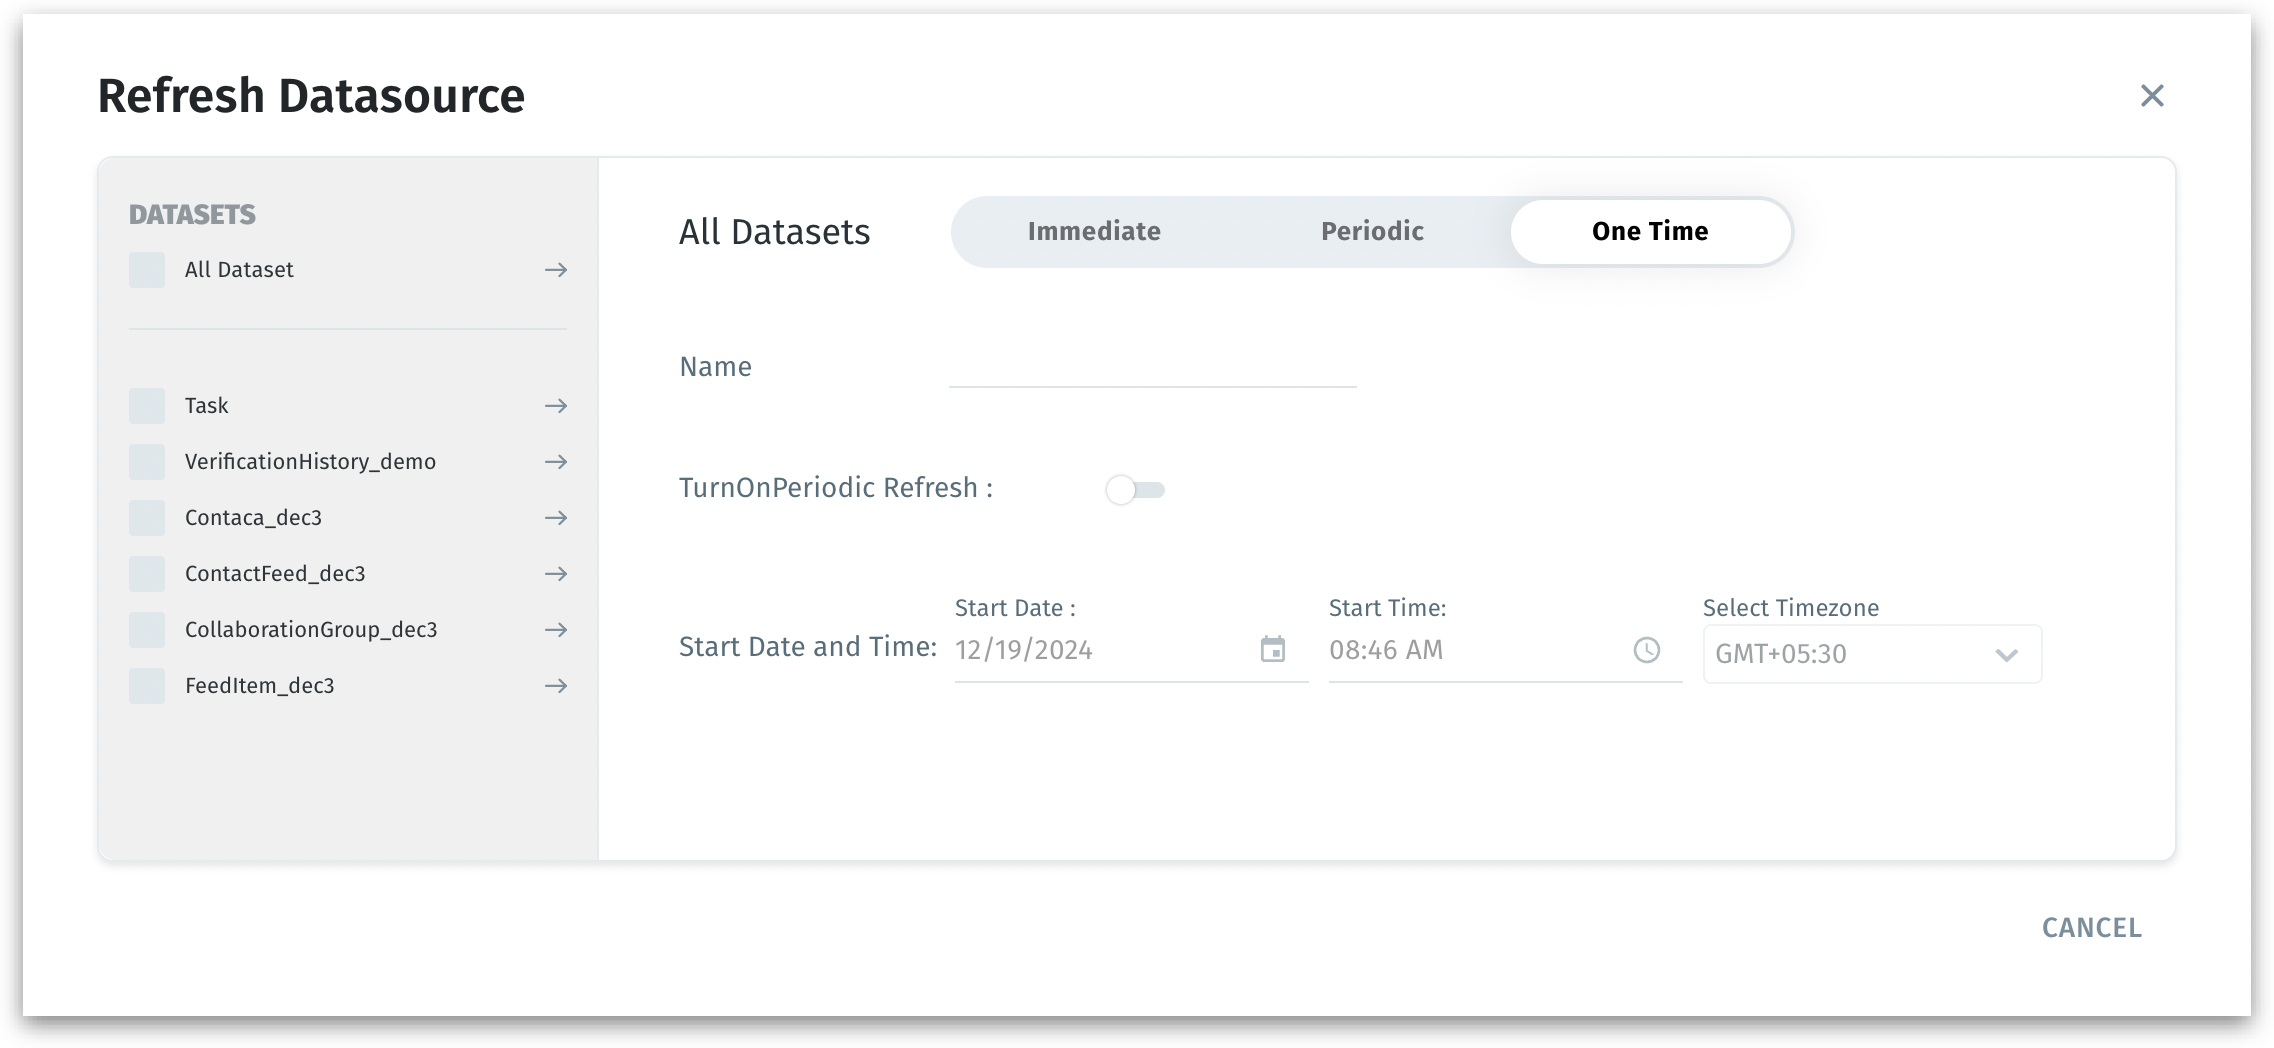Image resolution: width=2274 pixels, height=1048 pixels.
Task: Open the Start Time clock picker icon
Action: click(1646, 650)
